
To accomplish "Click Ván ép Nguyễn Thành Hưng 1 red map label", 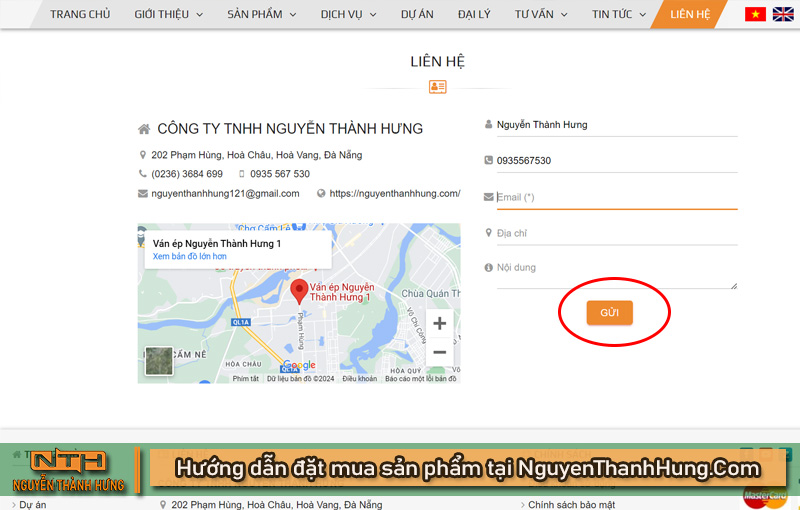I will [341, 292].
